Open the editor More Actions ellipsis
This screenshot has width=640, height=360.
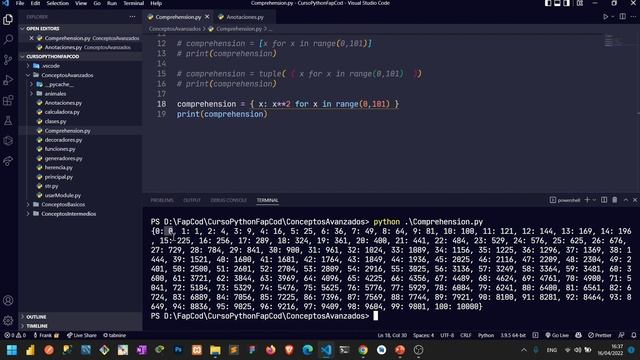pyautogui.click(x=633, y=17)
